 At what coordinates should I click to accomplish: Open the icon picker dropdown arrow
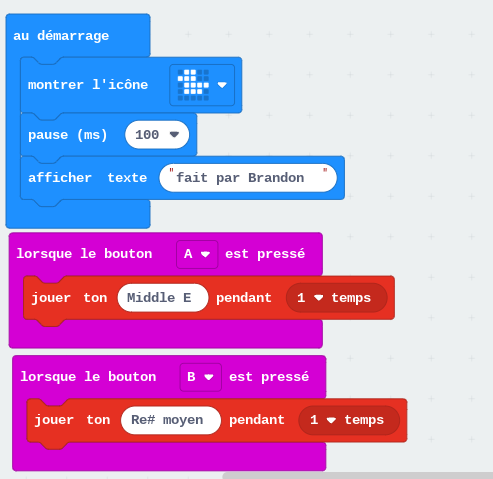tap(222, 85)
